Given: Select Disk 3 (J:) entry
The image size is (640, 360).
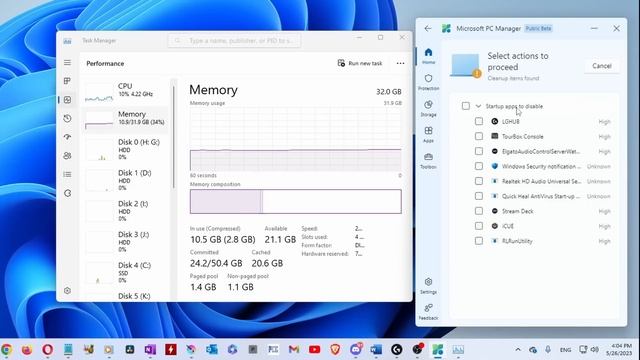Looking at the screenshot, I should pos(125,242).
